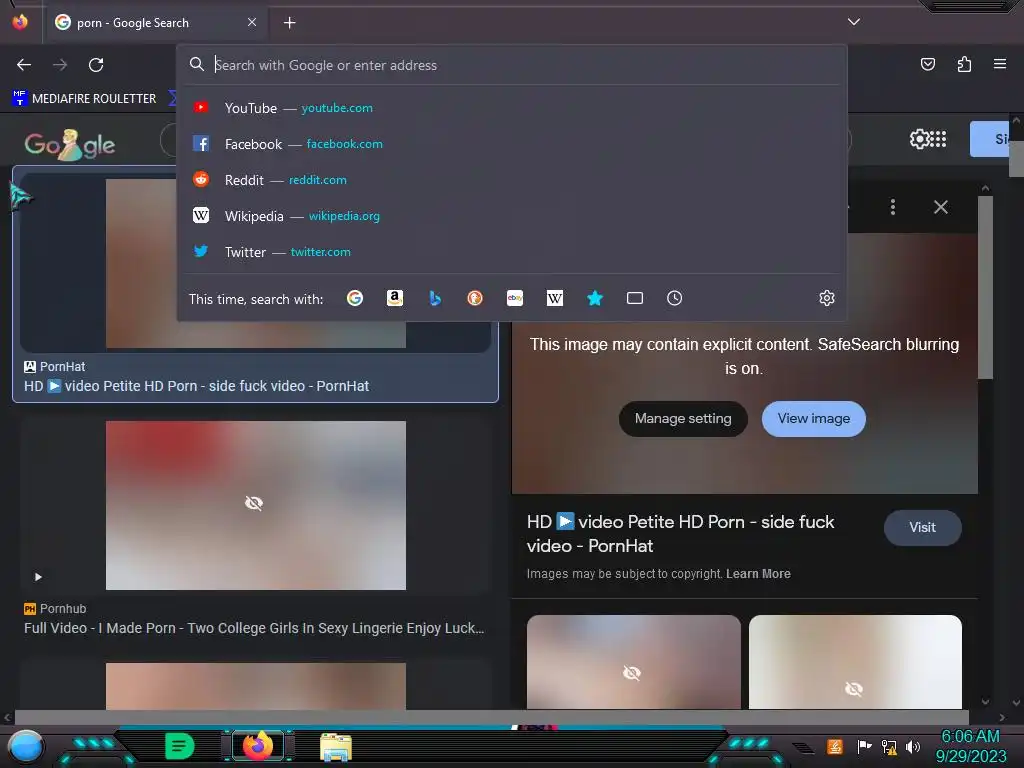Click the Google logo doodle
The image size is (1024, 768).
point(70,145)
